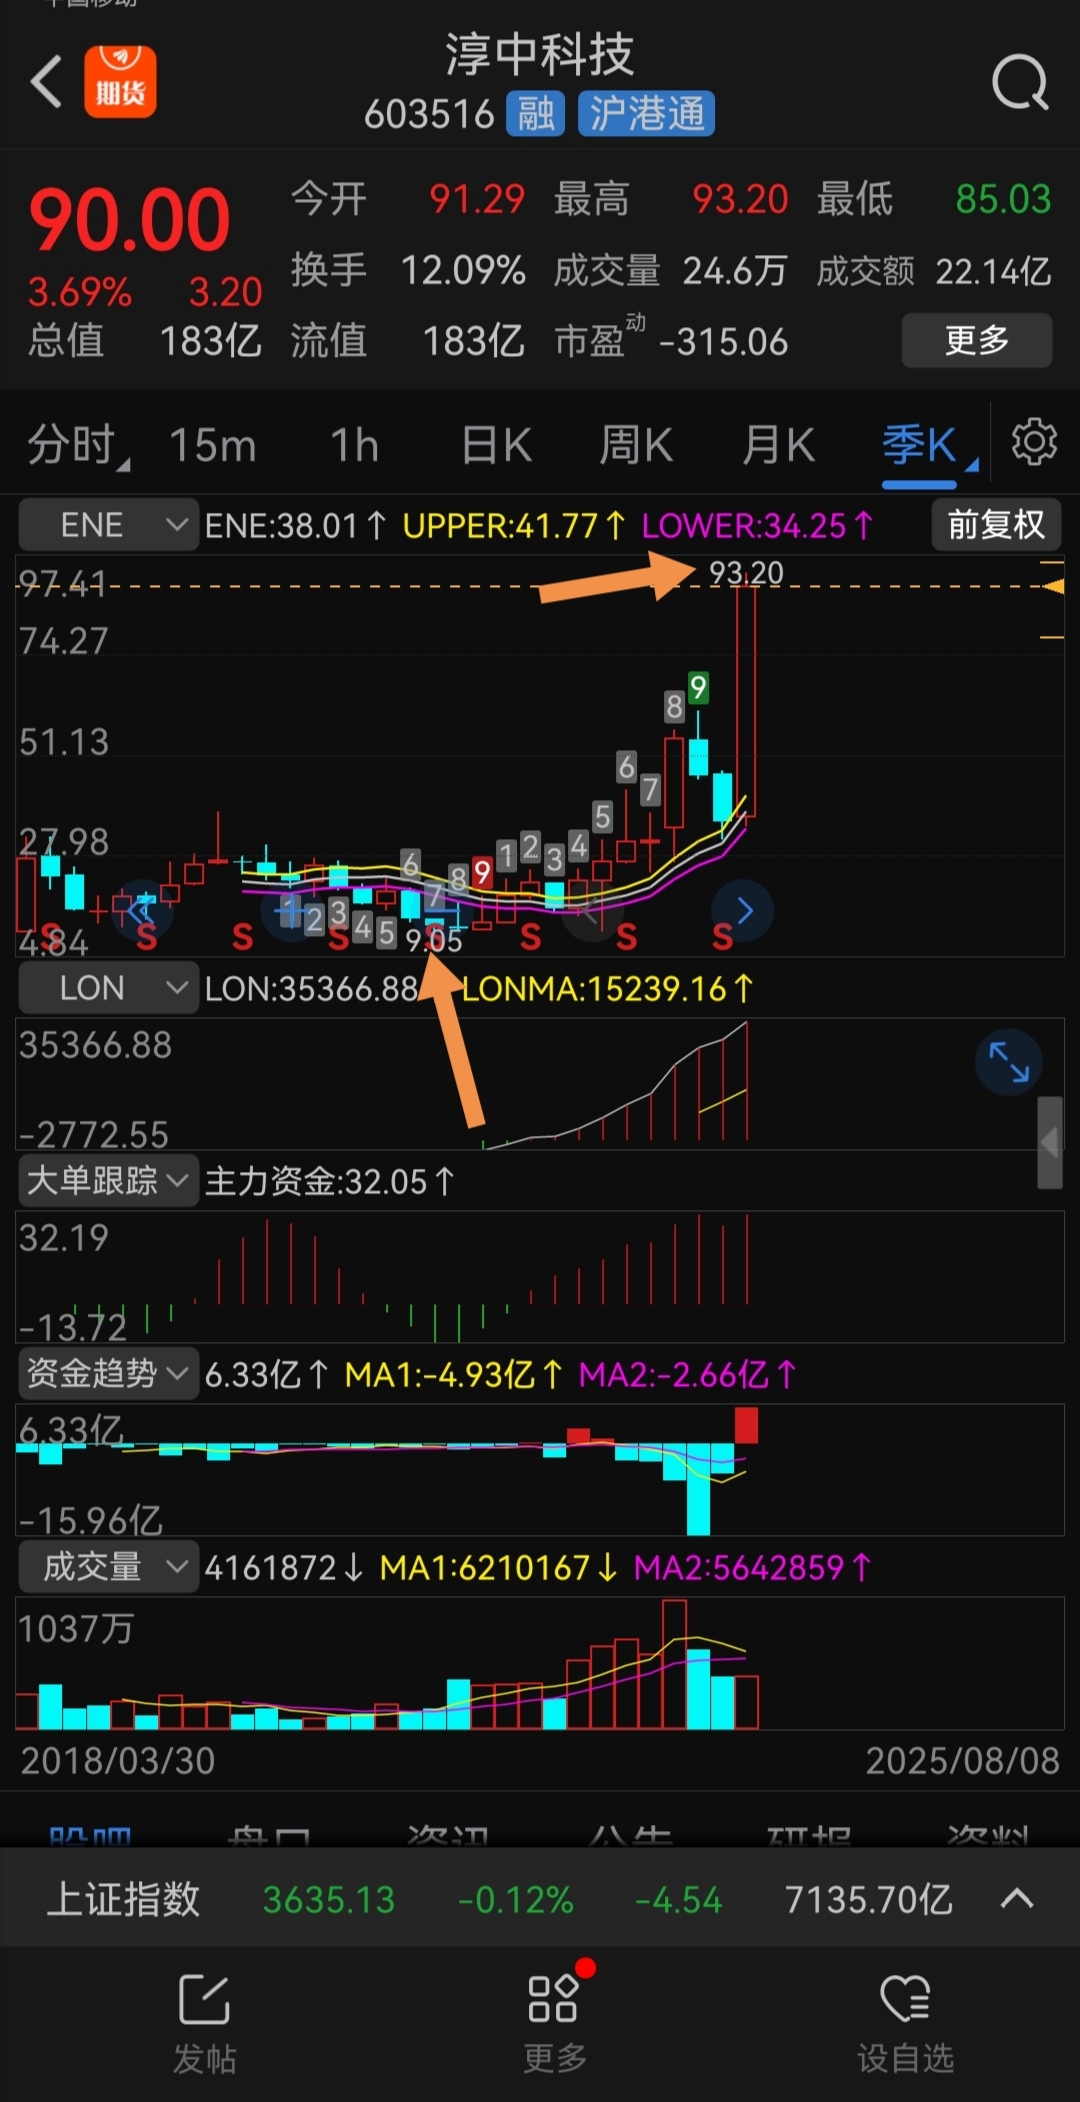Open the 成交量 indicator dropdown
The image size is (1080, 2102).
pyautogui.click(x=108, y=1567)
